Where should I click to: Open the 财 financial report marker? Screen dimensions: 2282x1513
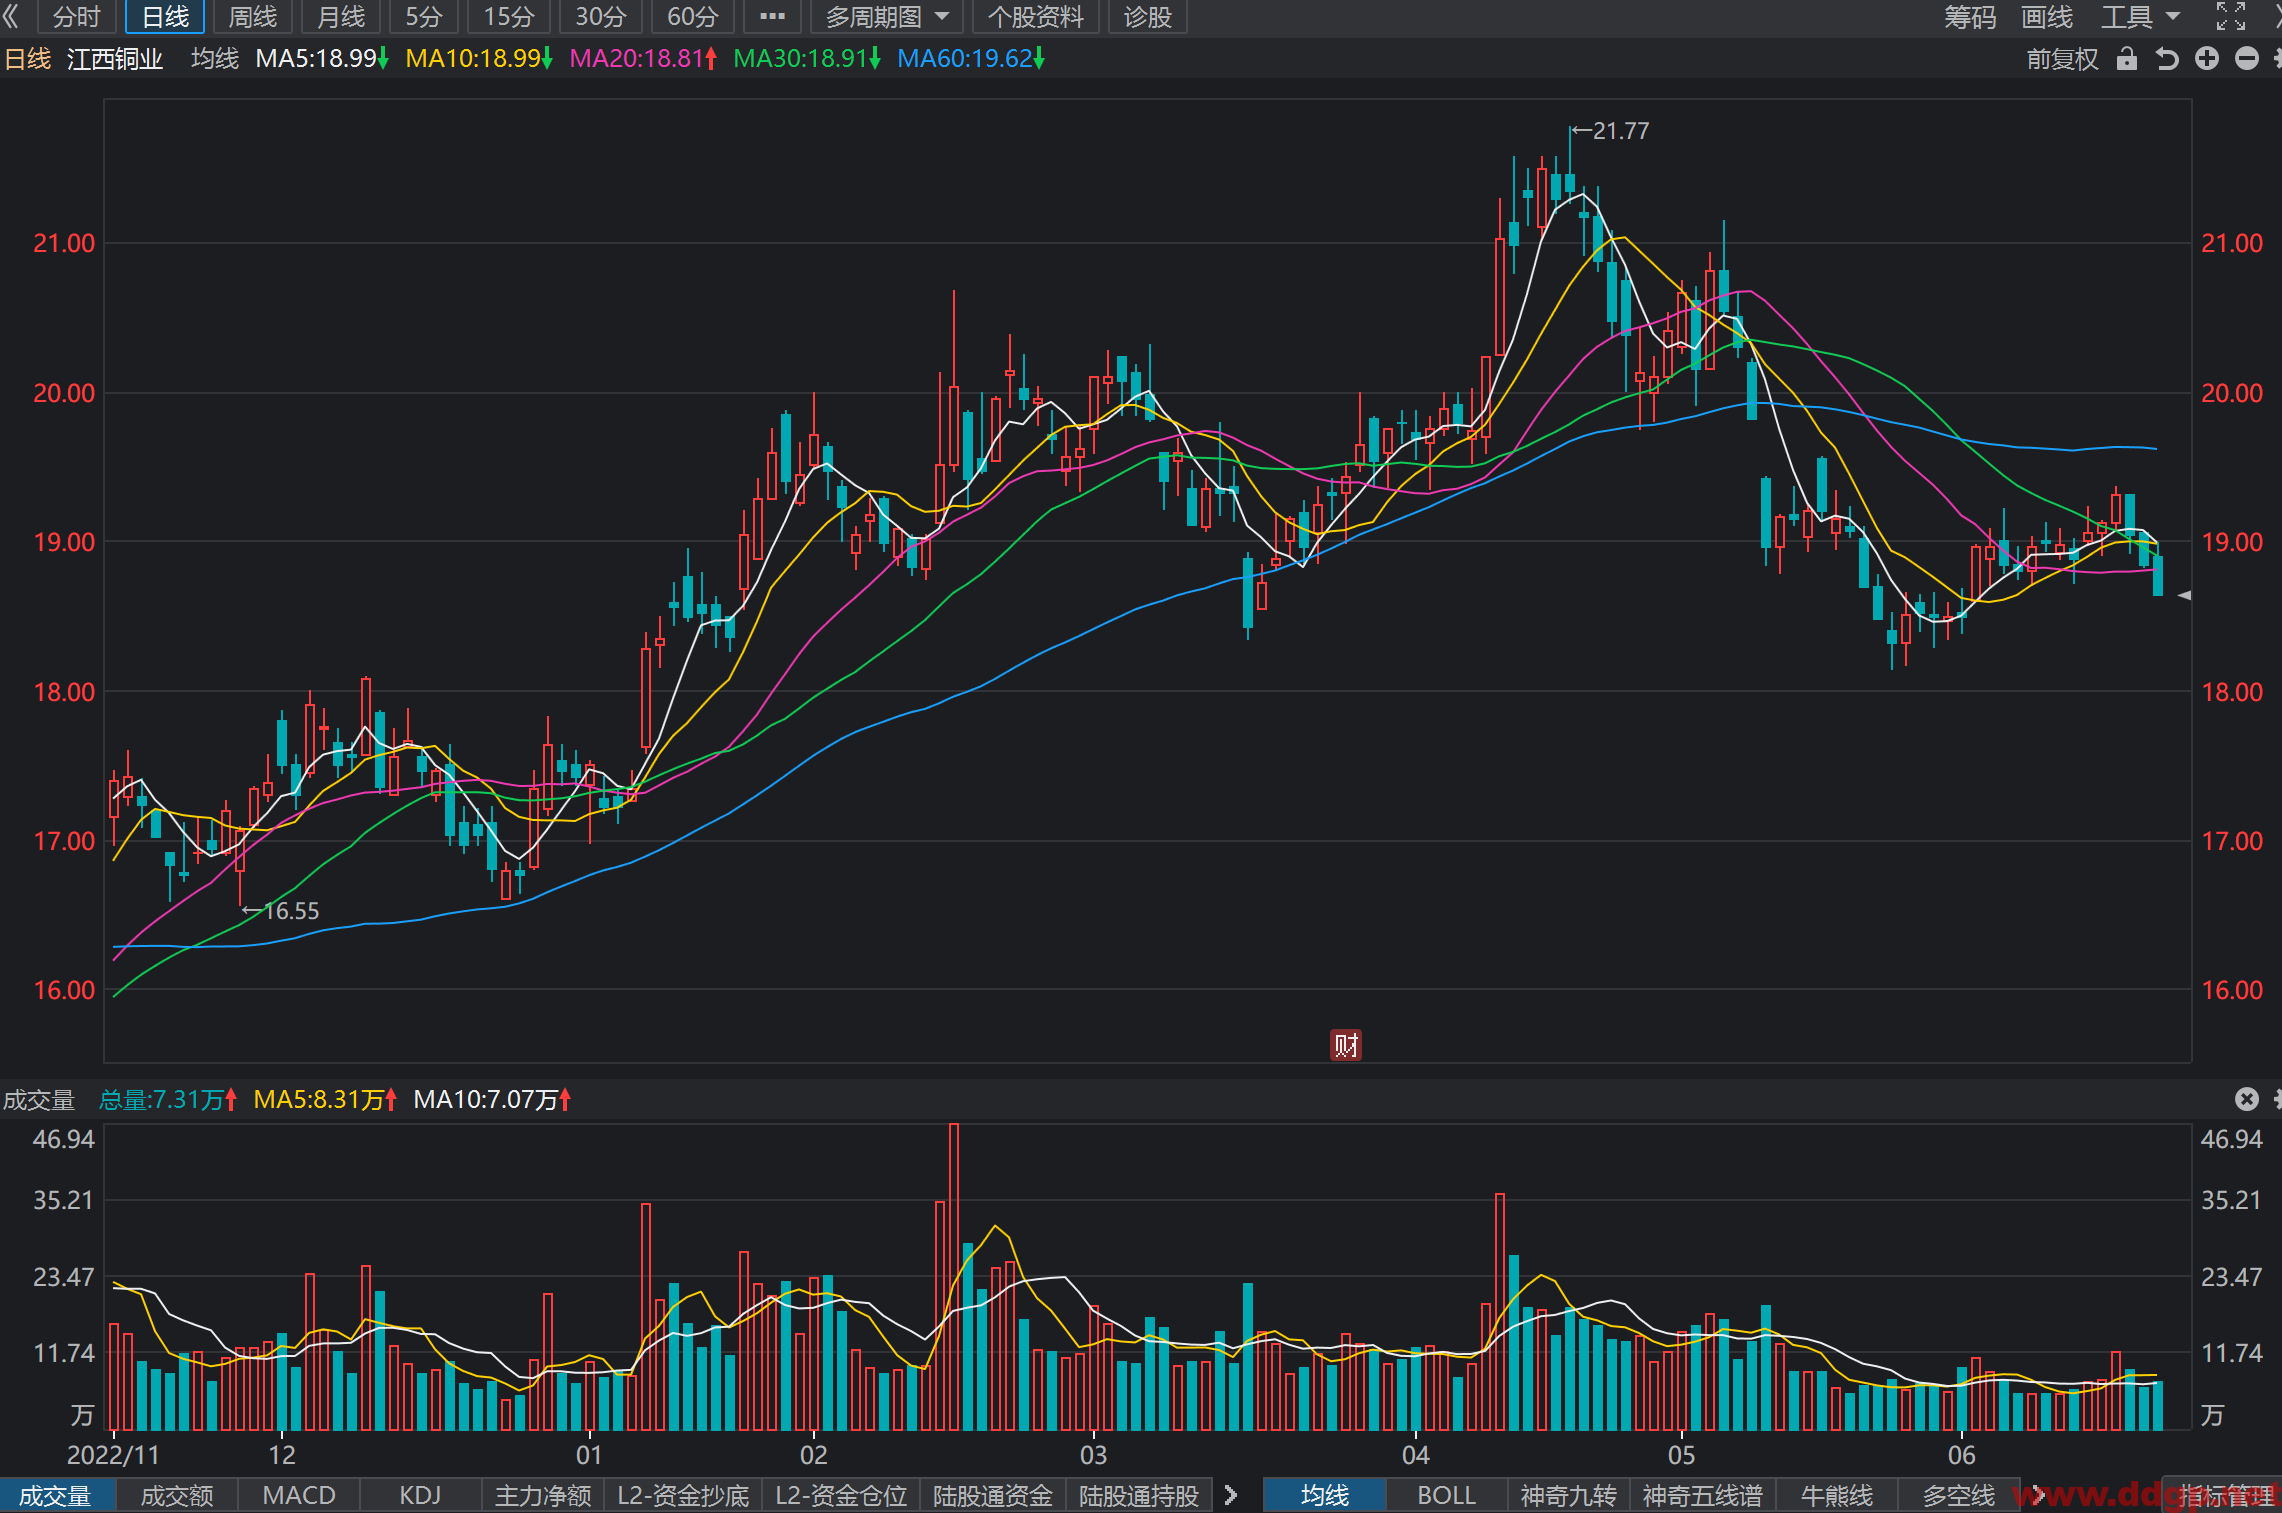coord(1346,1045)
